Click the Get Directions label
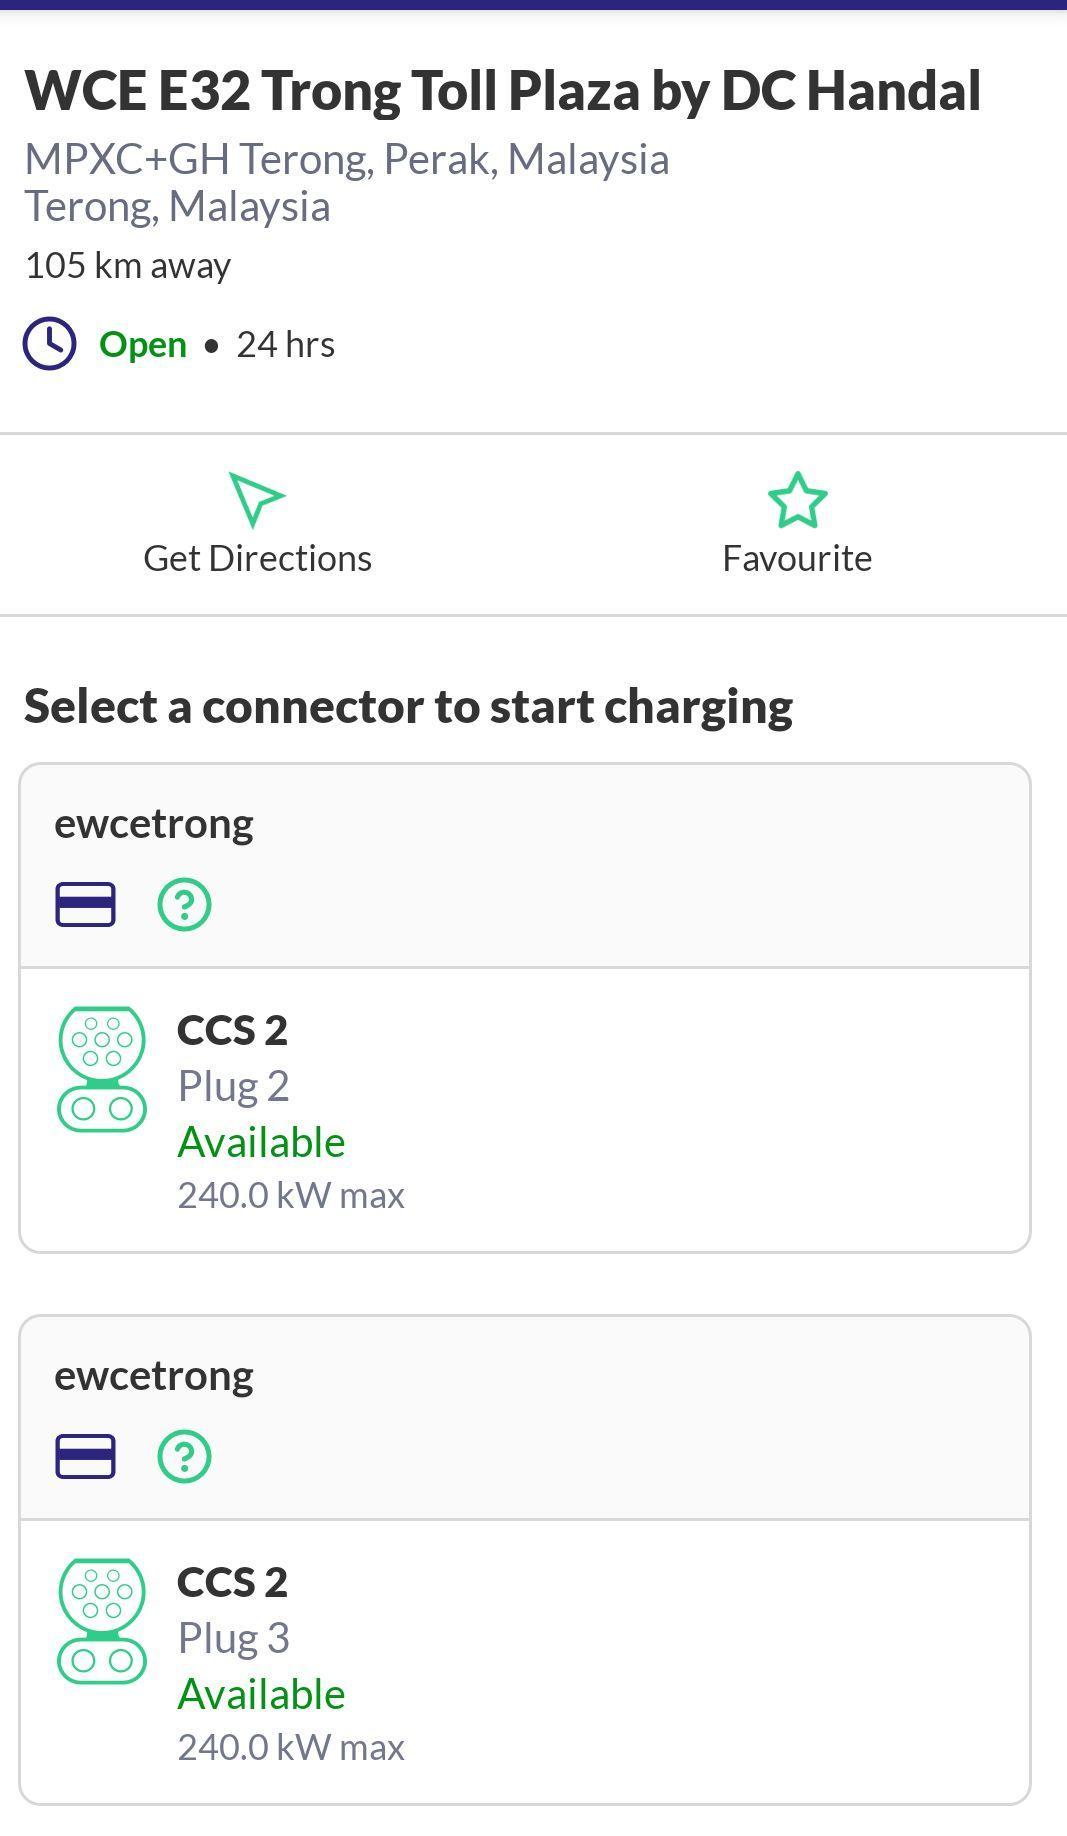Screen dimensions: 1067x1836 [x=257, y=558]
